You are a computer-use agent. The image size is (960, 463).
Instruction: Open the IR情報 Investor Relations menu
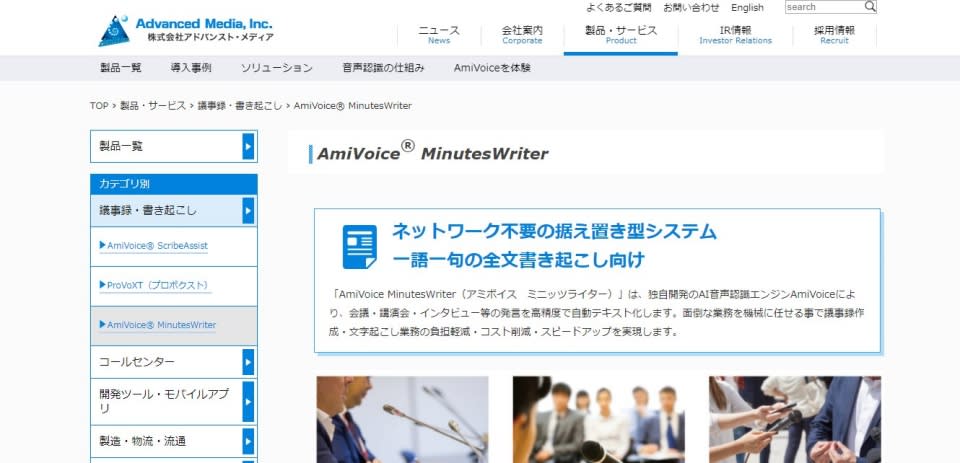coord(735,35)
